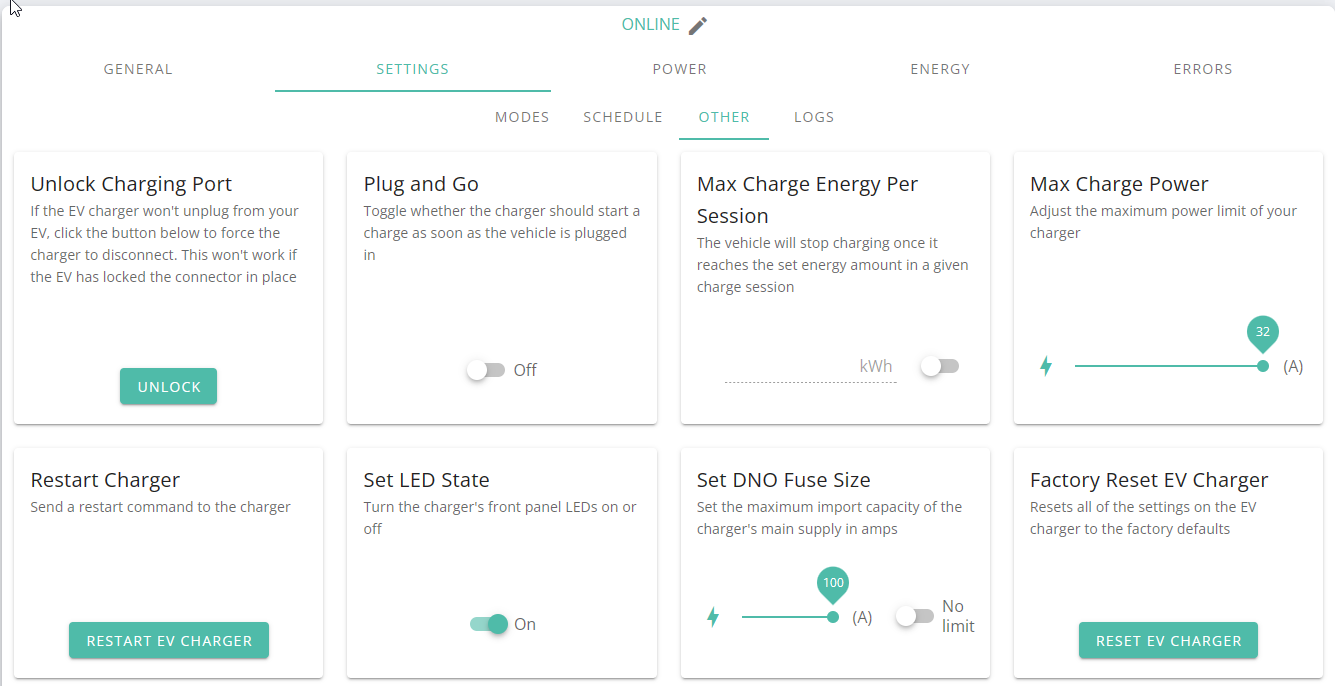
Task: Click the RESTART EV CHARGER button
Action: [169, 640]
